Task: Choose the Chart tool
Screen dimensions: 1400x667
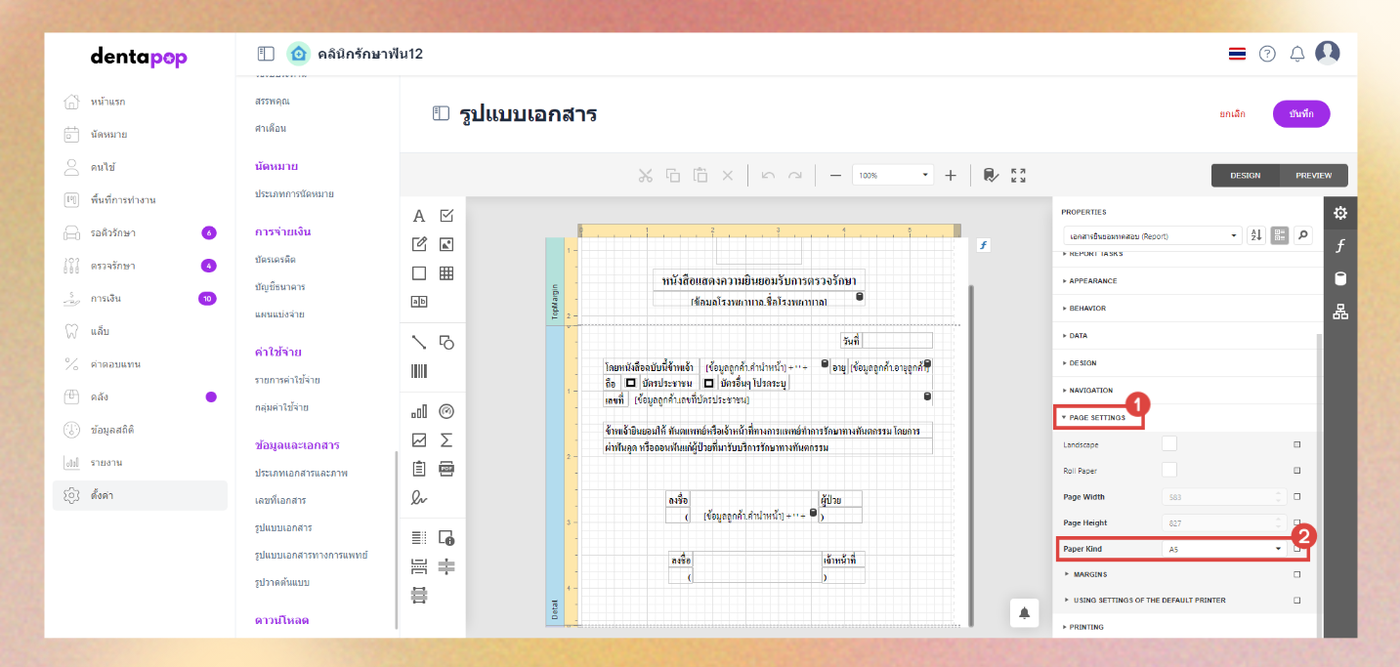Action: (x=419, y=411)
